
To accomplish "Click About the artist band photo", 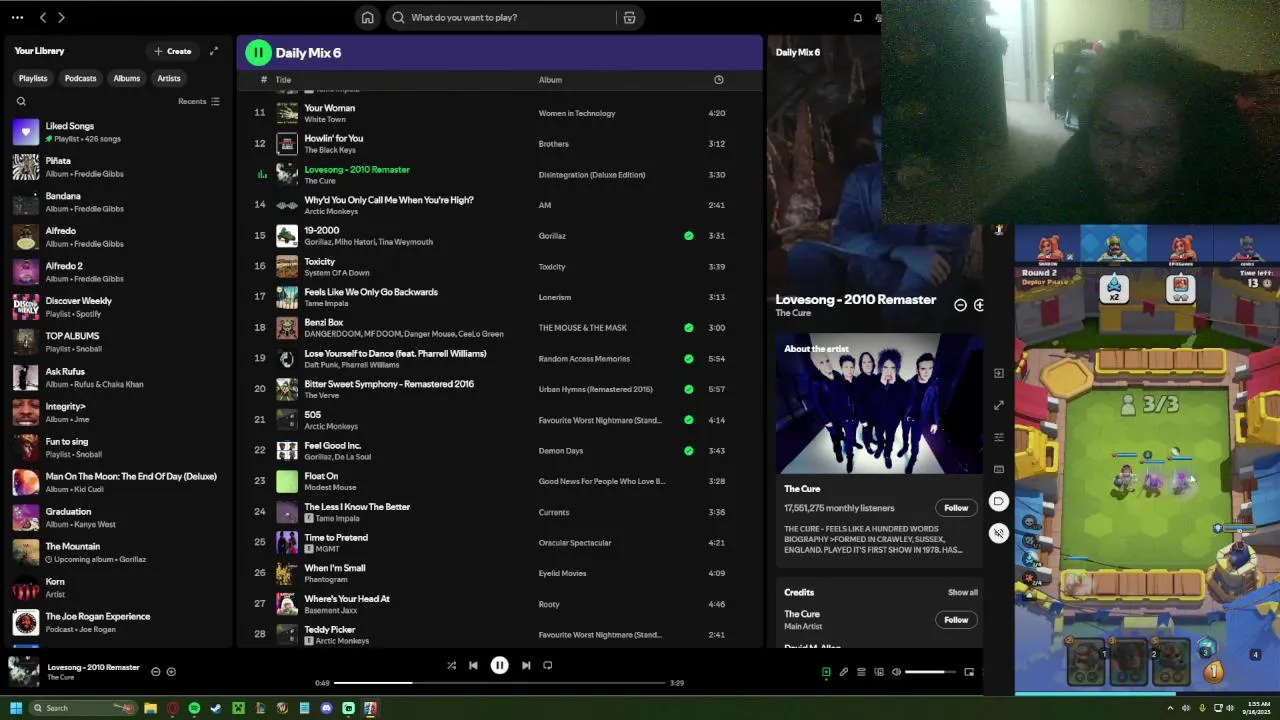I will click(x=880, y=403).
